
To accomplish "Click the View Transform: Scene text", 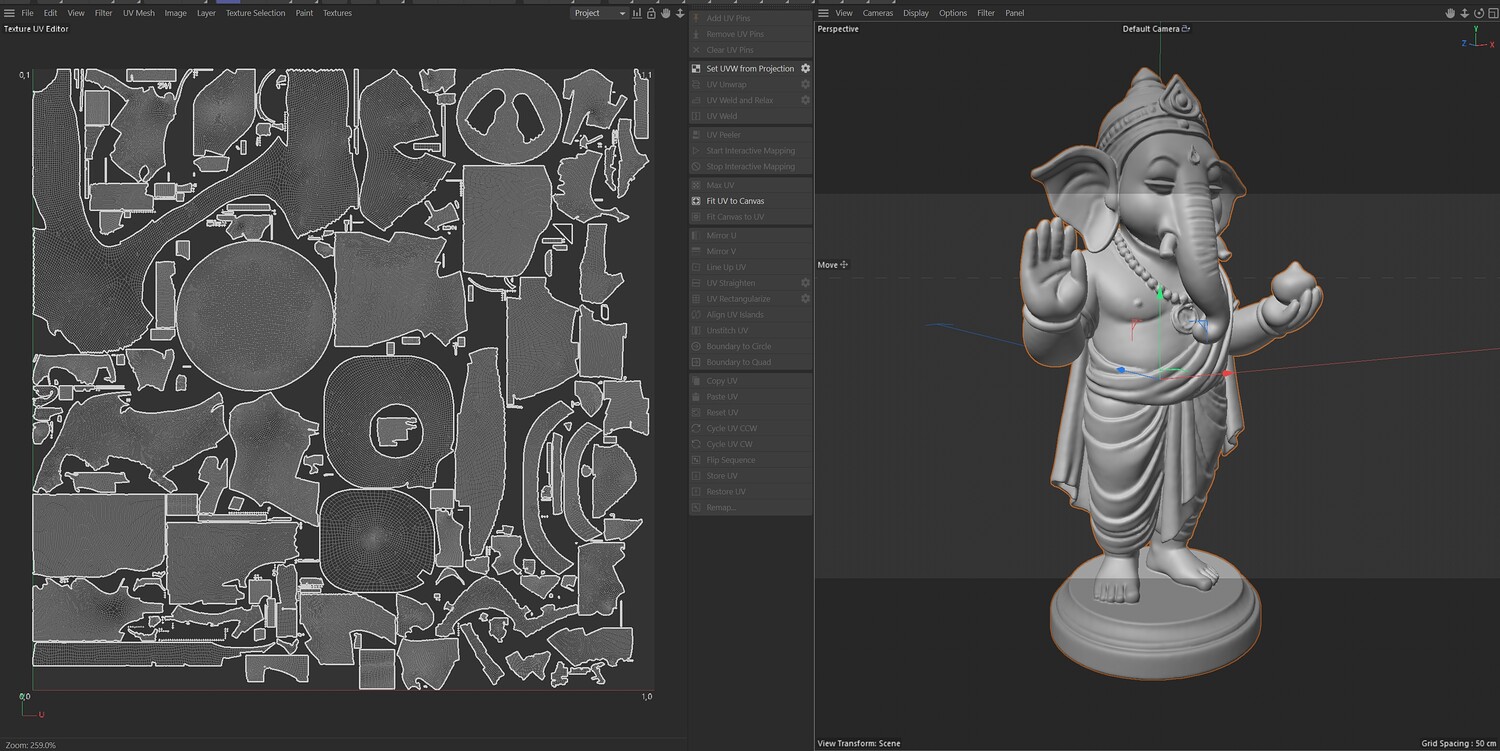I will coord(859,744).
